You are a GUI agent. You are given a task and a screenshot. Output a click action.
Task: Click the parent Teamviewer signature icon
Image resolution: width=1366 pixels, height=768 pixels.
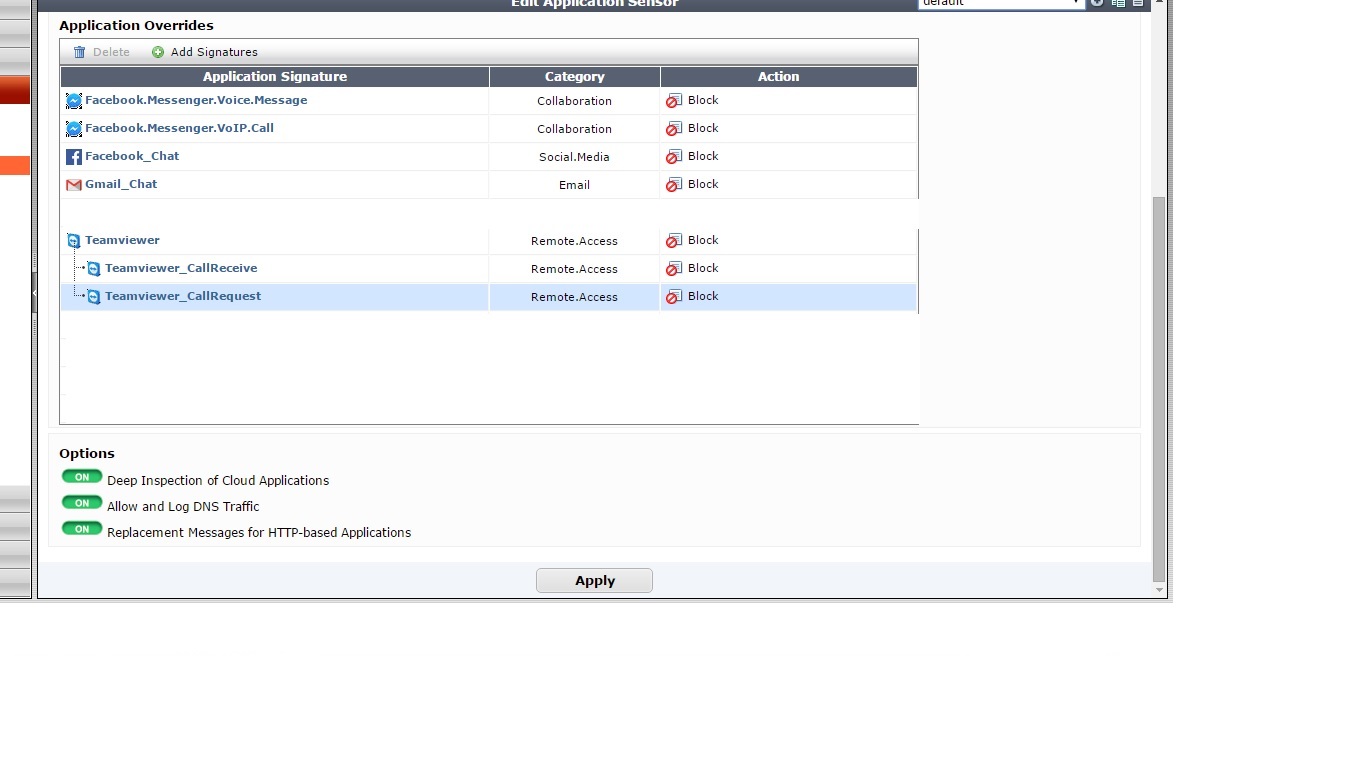(x=74, y=241)
